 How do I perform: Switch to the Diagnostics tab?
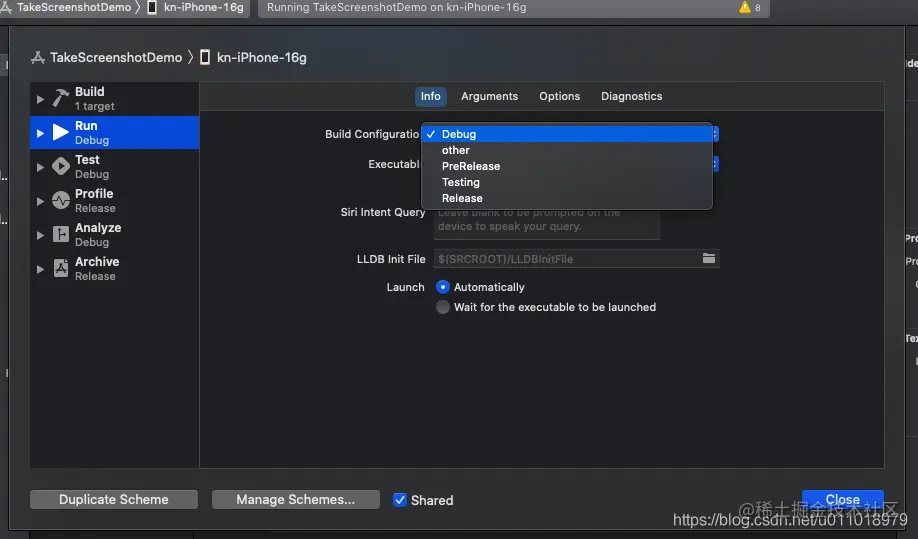tap(631, 96)
